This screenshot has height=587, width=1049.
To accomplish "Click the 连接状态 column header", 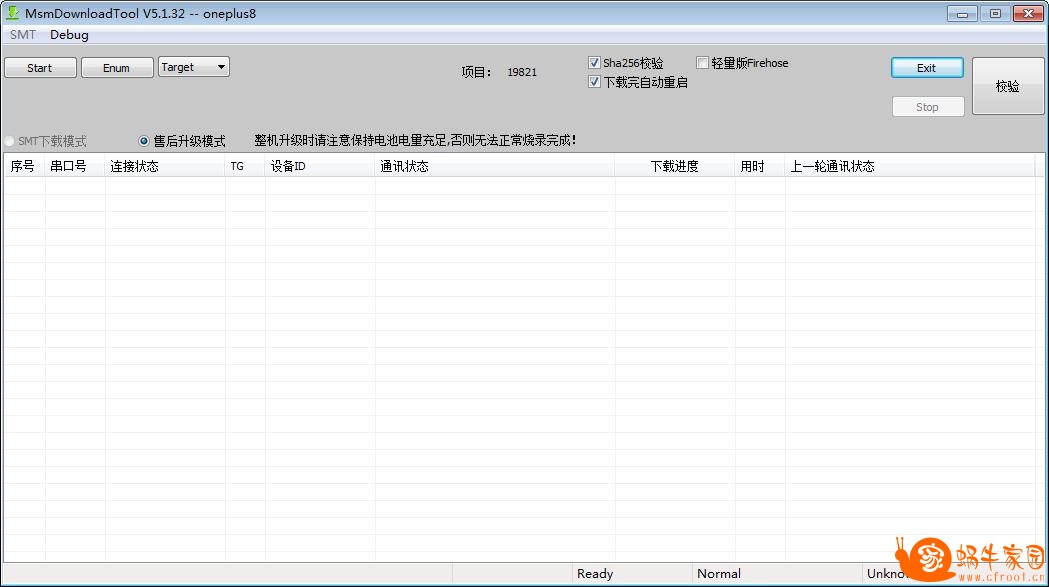I will [x=165, y=166].
